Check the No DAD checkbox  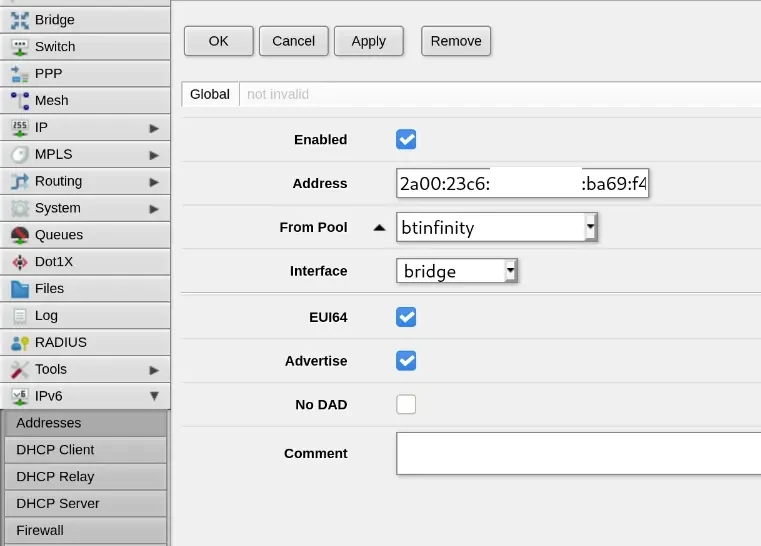click(406, 404)
